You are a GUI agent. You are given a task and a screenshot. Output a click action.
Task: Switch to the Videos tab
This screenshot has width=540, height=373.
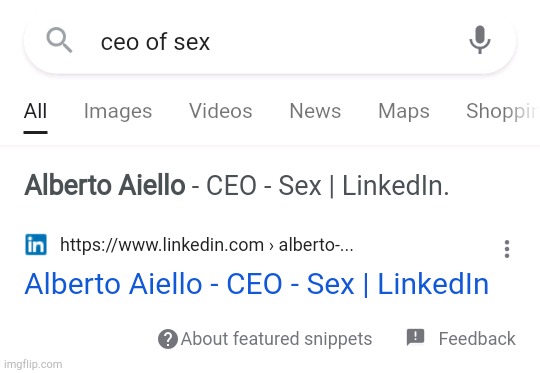(221, 111)
